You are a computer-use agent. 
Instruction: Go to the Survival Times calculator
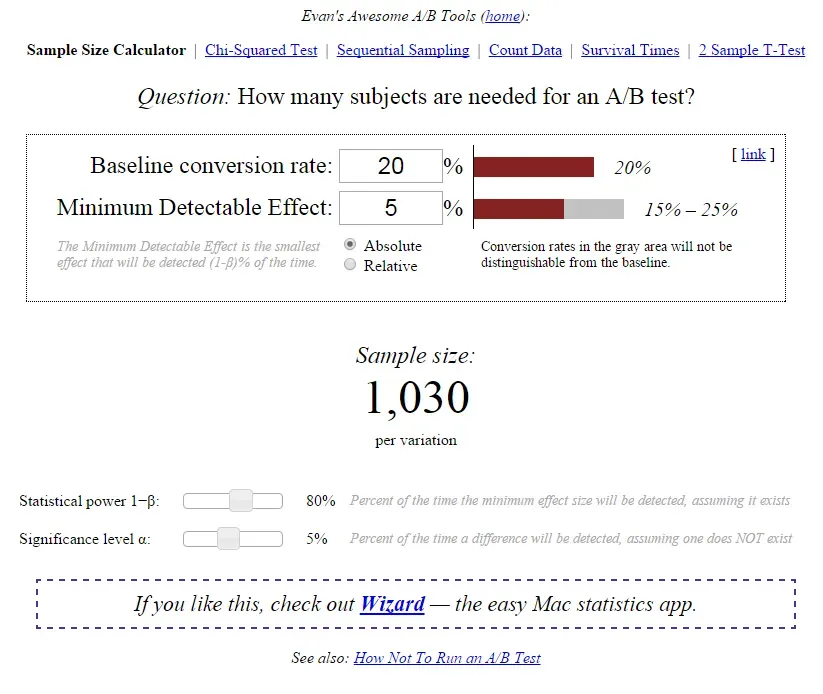[629, 50]
